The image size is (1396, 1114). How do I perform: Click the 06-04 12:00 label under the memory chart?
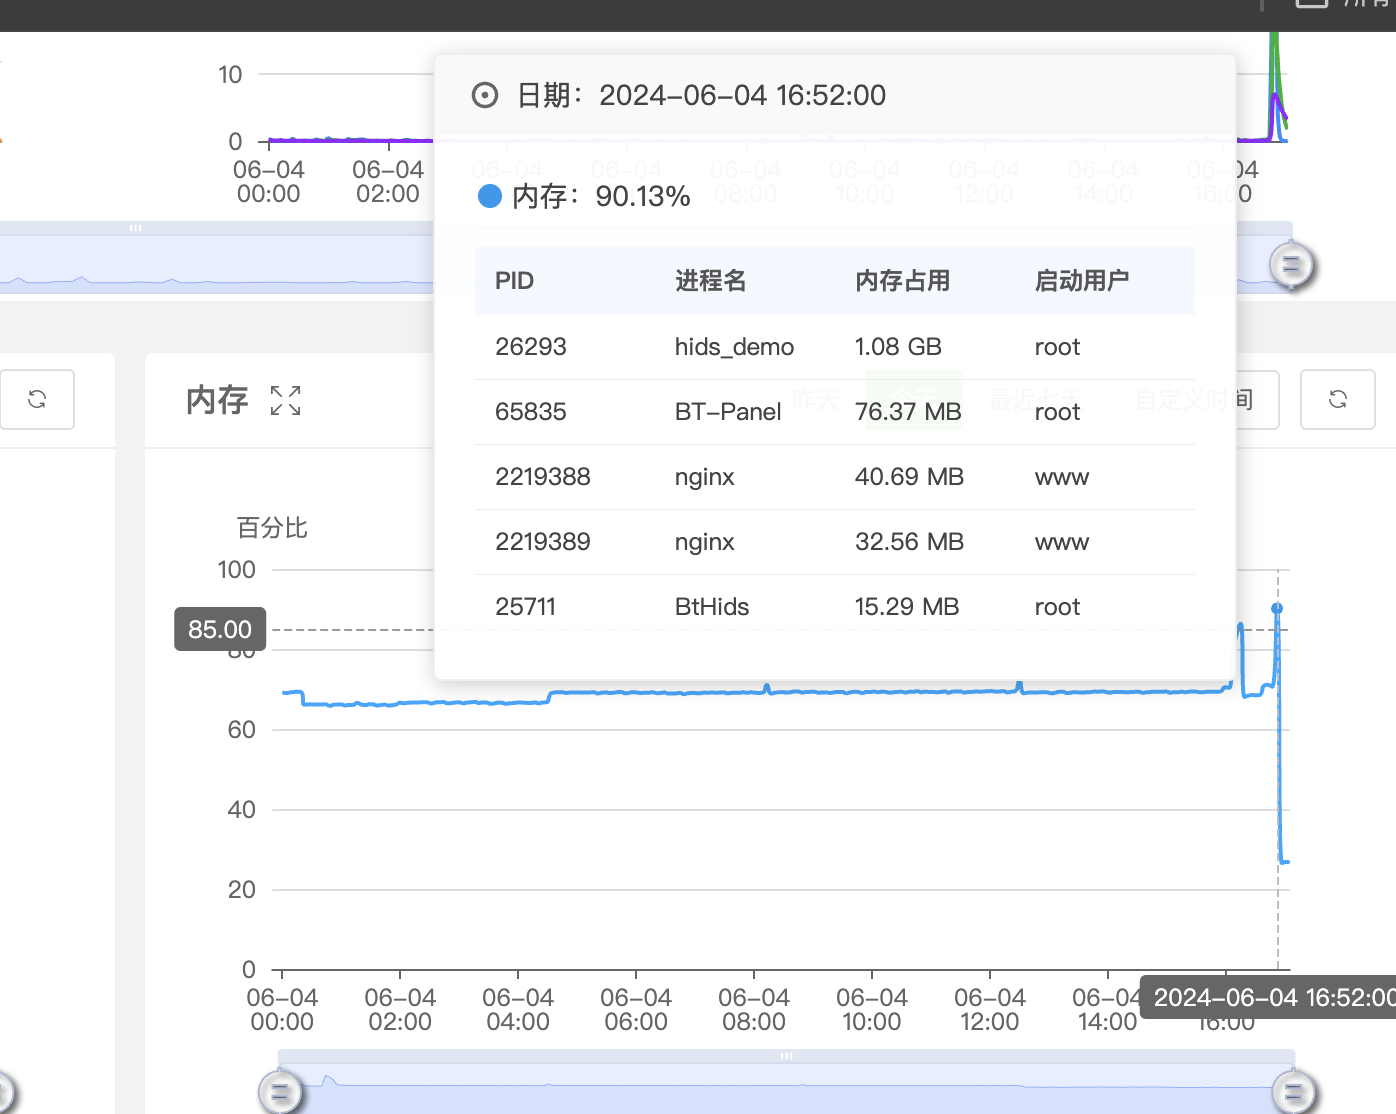990,1009
